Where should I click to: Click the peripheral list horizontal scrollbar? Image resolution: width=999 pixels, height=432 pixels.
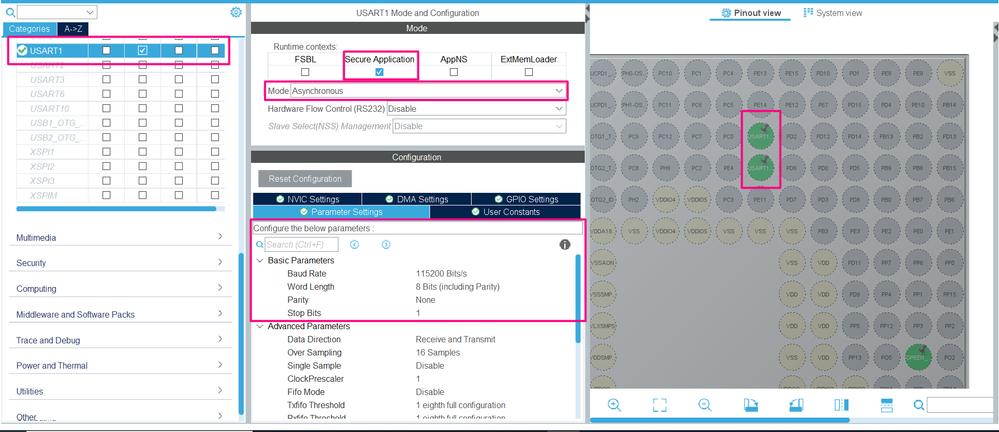click(116, 208)
